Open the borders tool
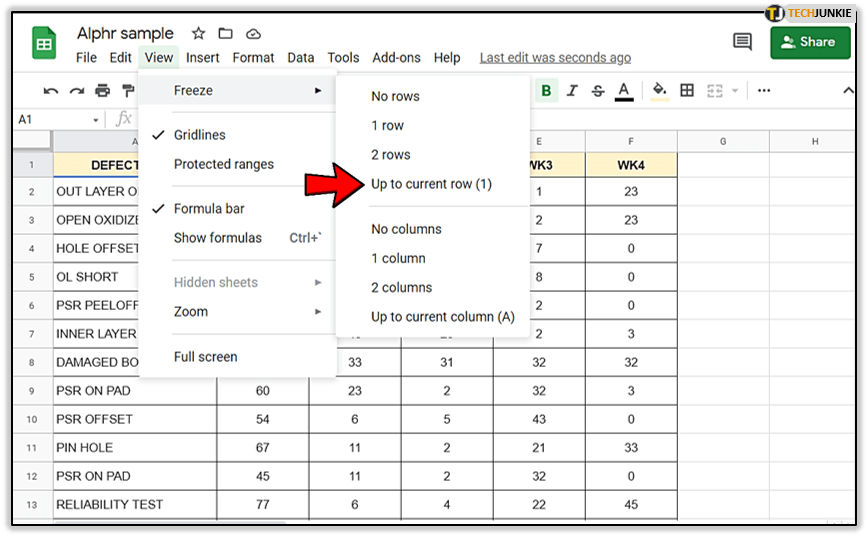The height and width of the screenshot is (537, 868). tap(687, 91)
